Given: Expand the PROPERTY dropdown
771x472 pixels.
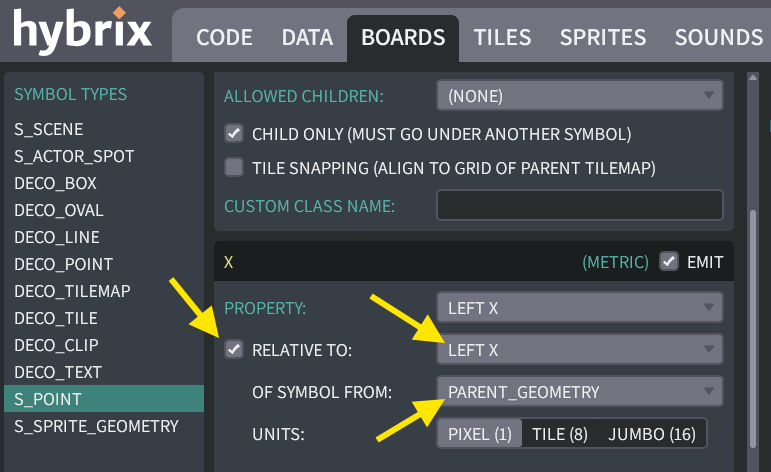Looking at the screenshot, I should coord(579,308).
